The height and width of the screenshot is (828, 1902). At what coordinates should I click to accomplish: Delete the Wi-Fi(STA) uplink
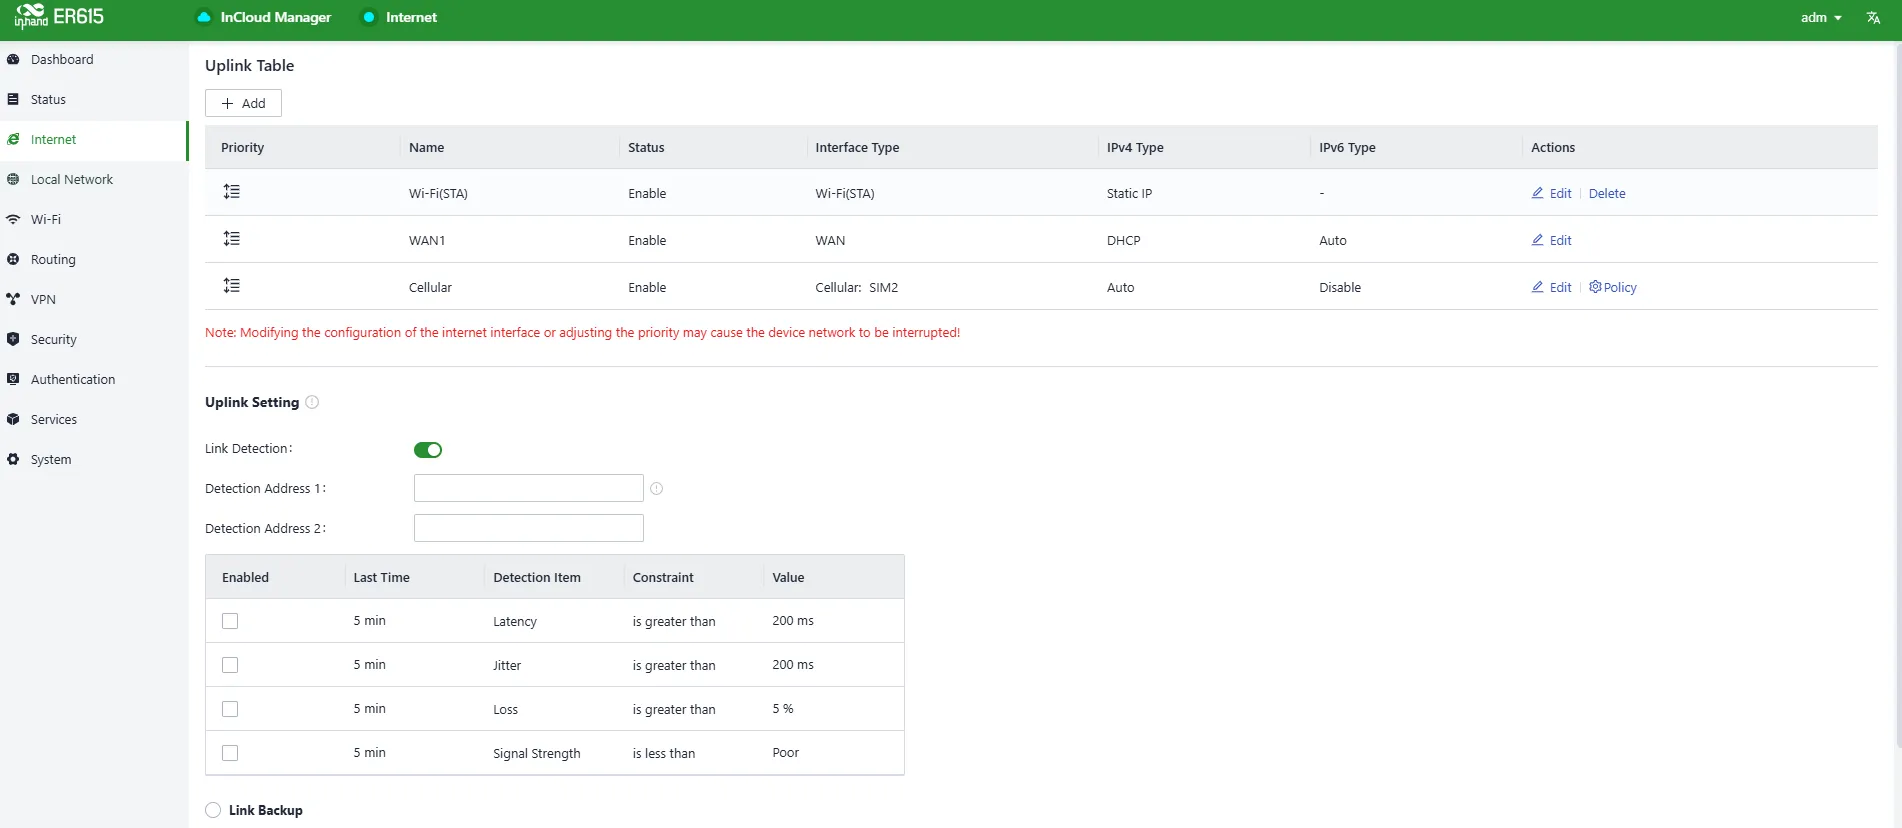[1607, 193]
